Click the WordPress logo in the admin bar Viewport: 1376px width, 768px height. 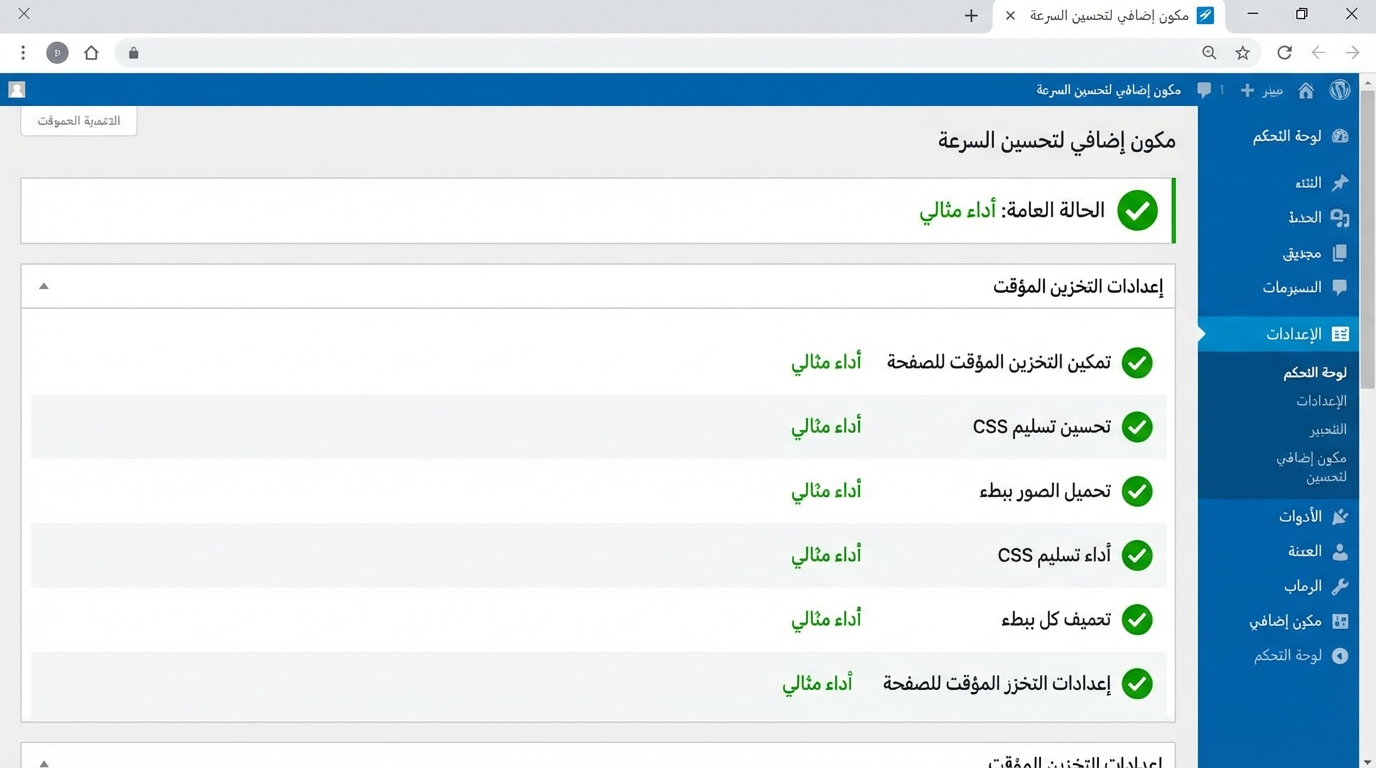point(1340,89)
